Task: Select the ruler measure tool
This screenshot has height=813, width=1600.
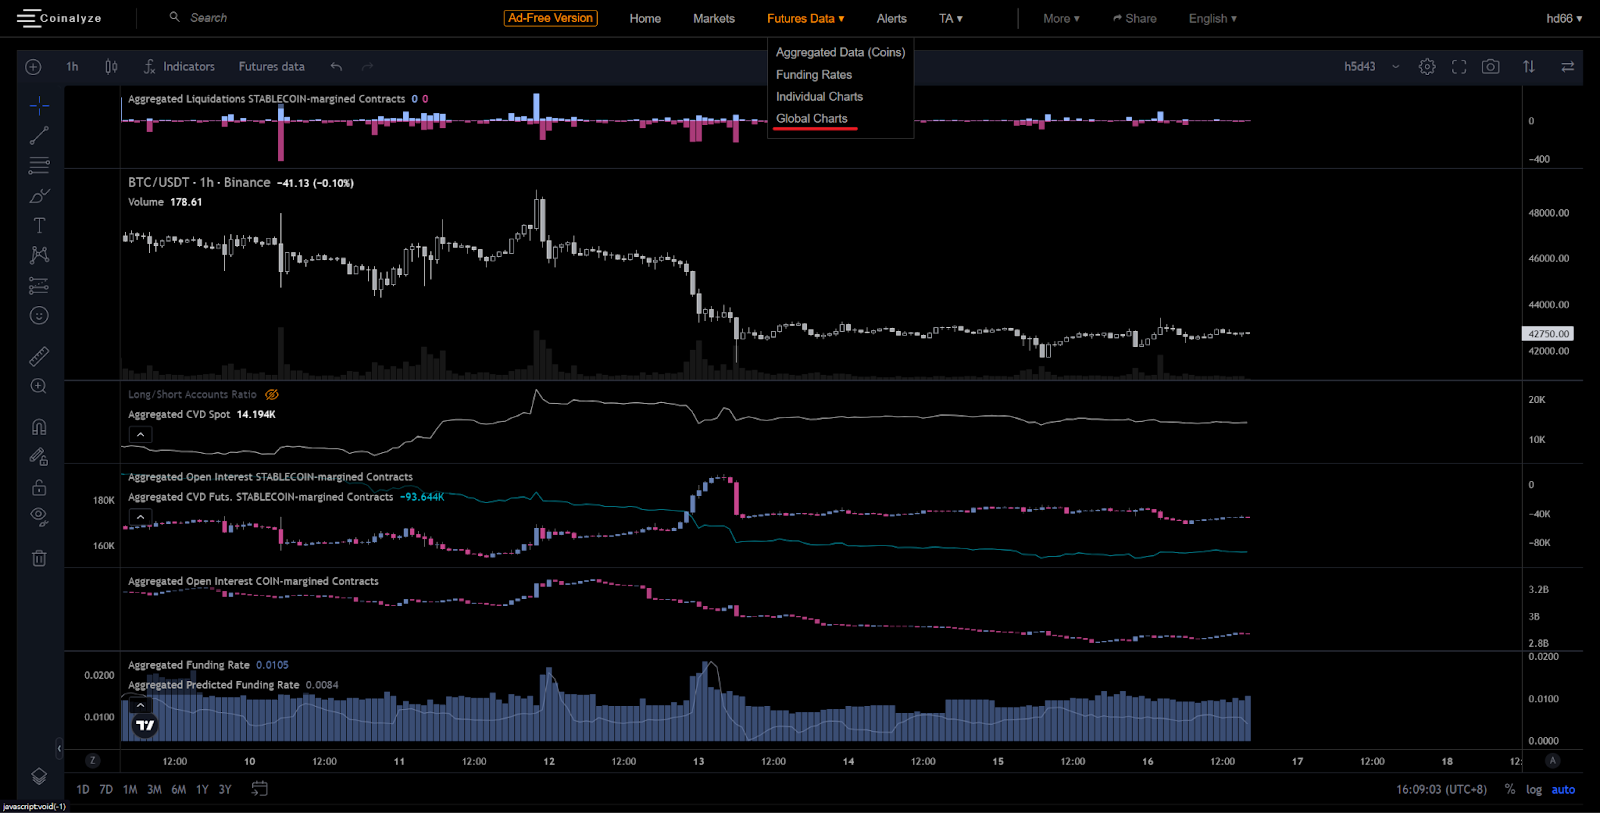Action: 39,356
